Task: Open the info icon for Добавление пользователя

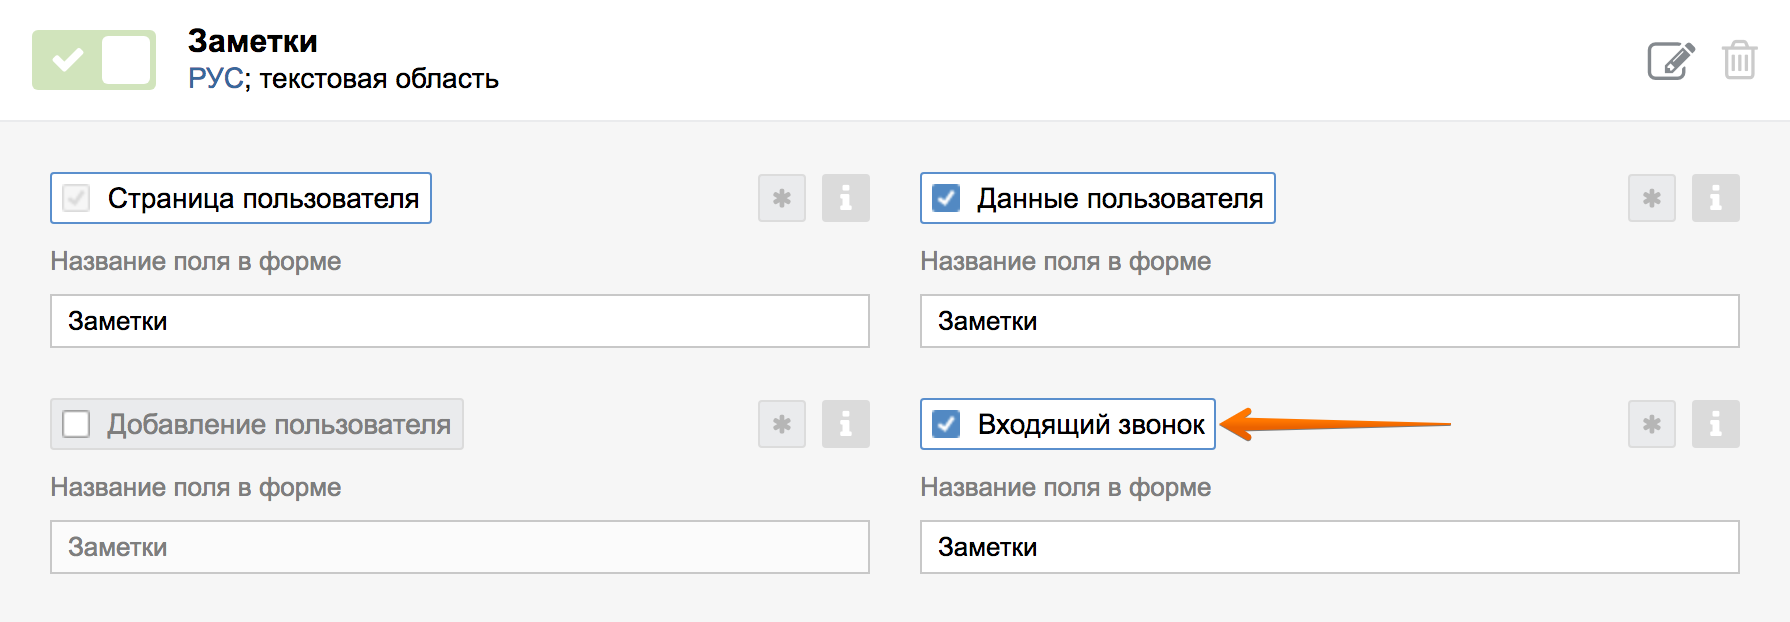Action: point(846,424)
